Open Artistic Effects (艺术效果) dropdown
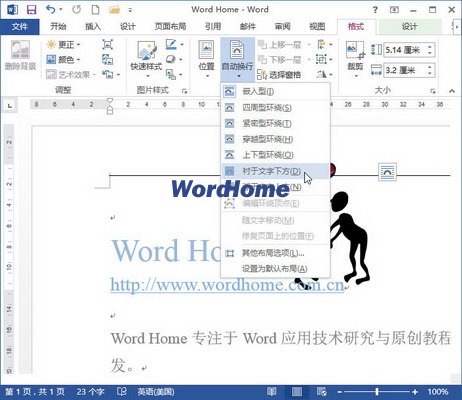The width and height of the screenshot is (462, 400). [71, 75]
